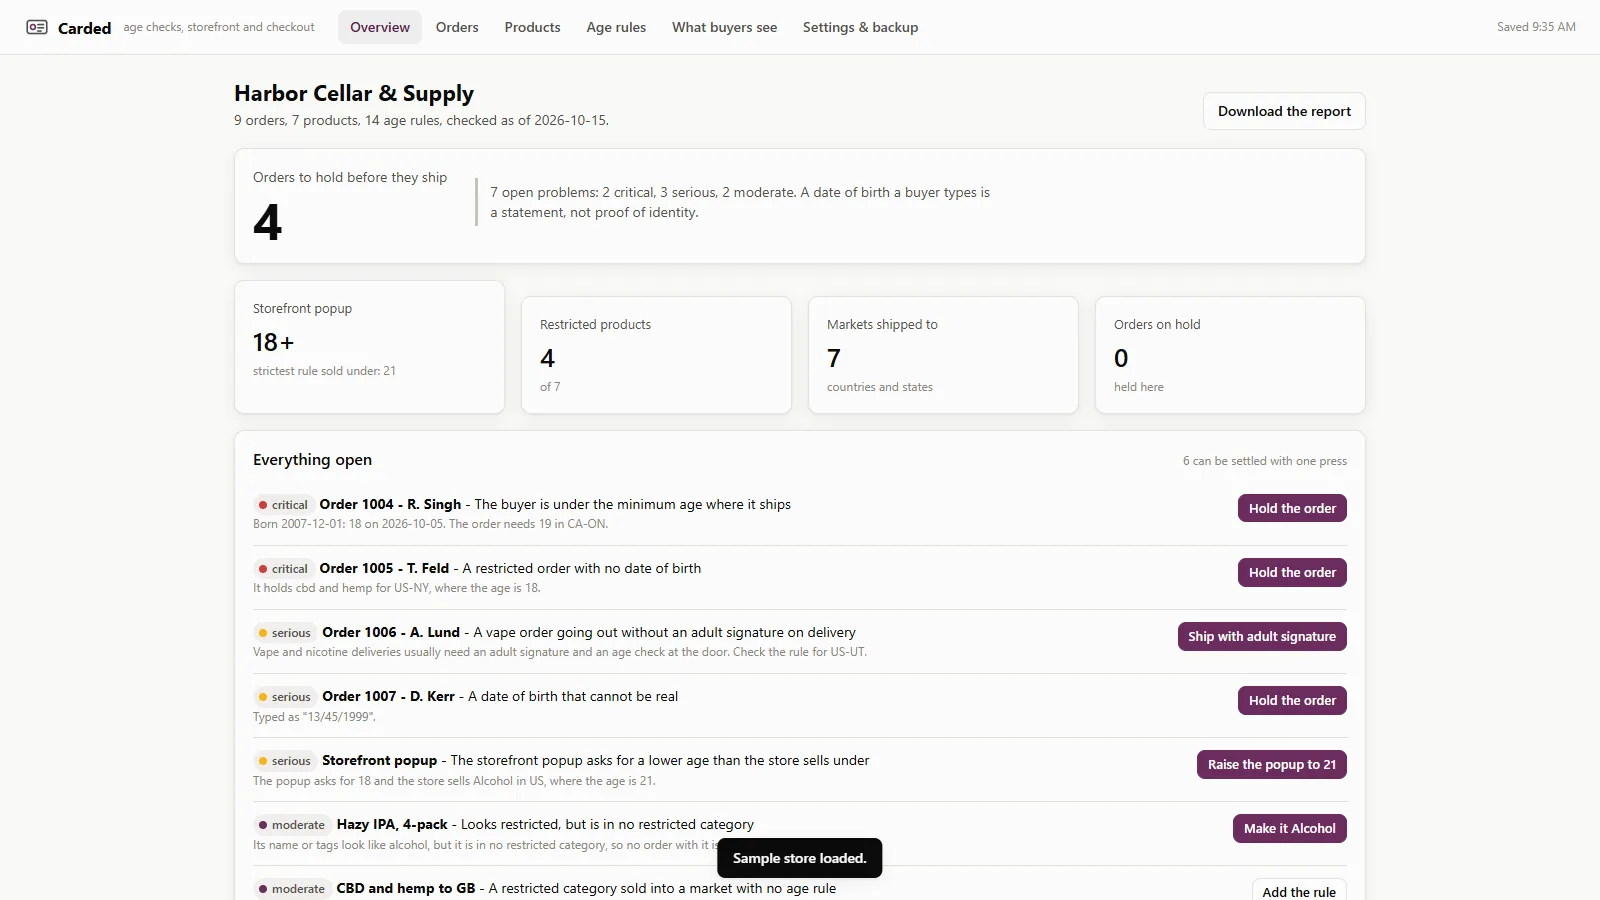1600x900 pixels.
Task: Click the critical badge on Order 1004
Action: point(284,505)
